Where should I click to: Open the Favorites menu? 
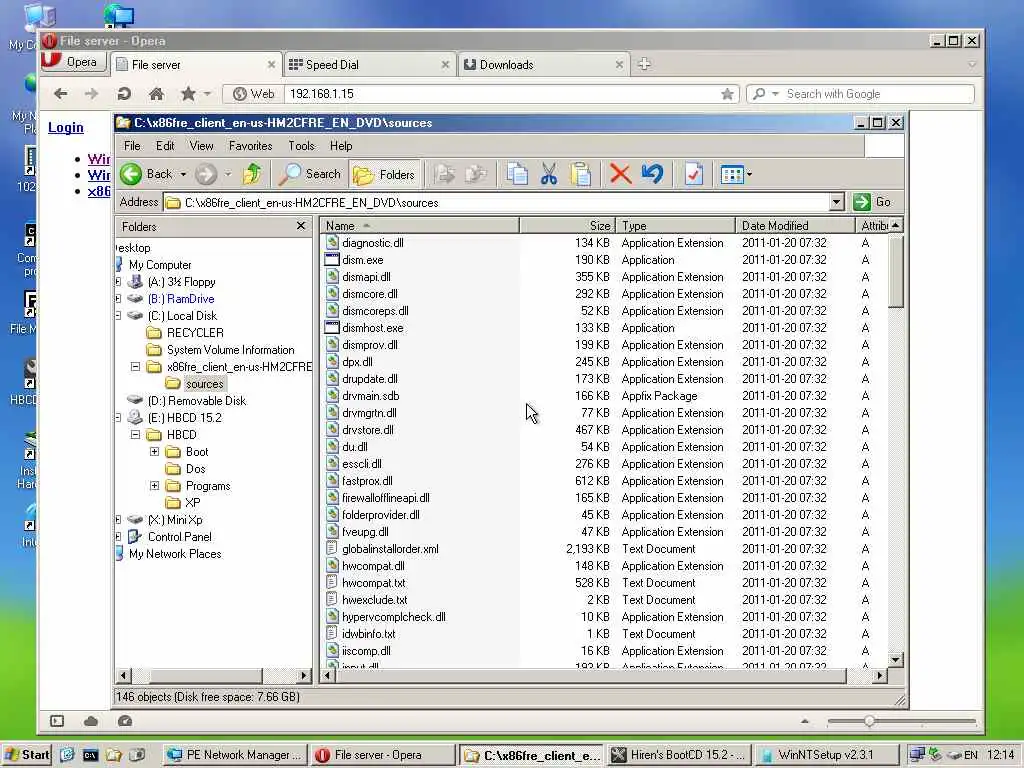[x=250, y=146]
